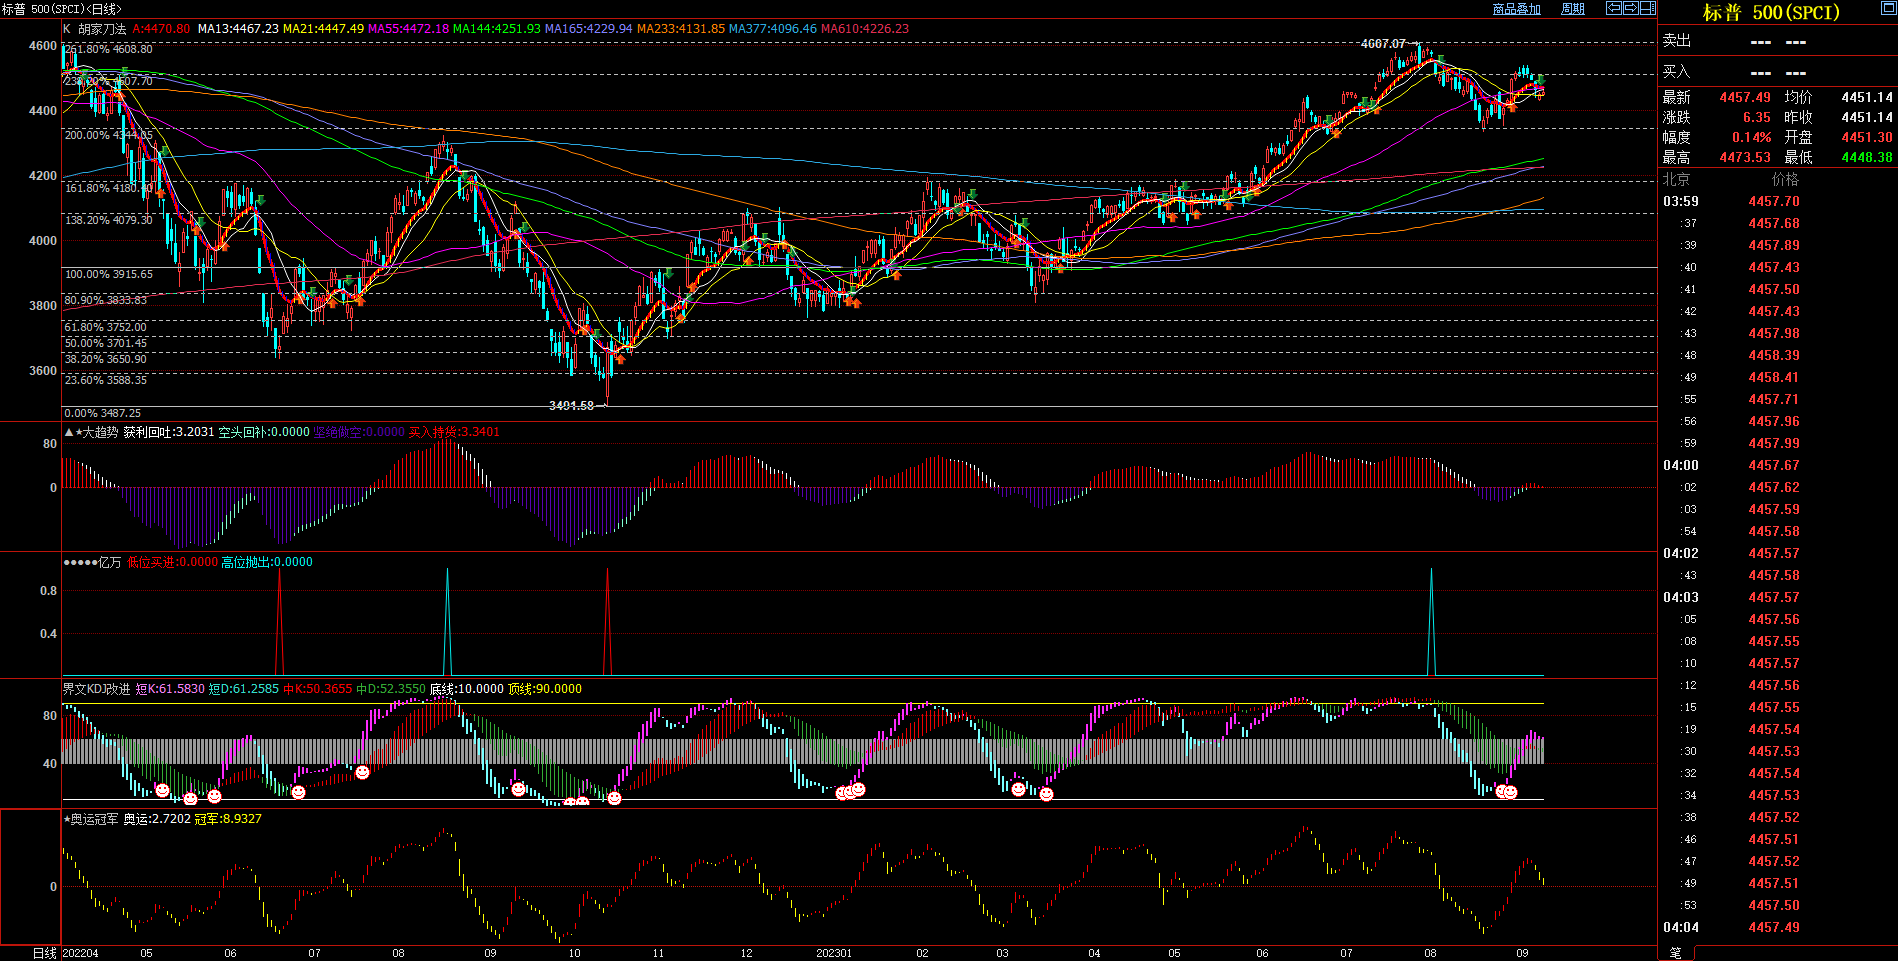Click the rightmost cyan 高位抛出 spike
The image size is (1898, 961).
click(x=1431, y=620)
